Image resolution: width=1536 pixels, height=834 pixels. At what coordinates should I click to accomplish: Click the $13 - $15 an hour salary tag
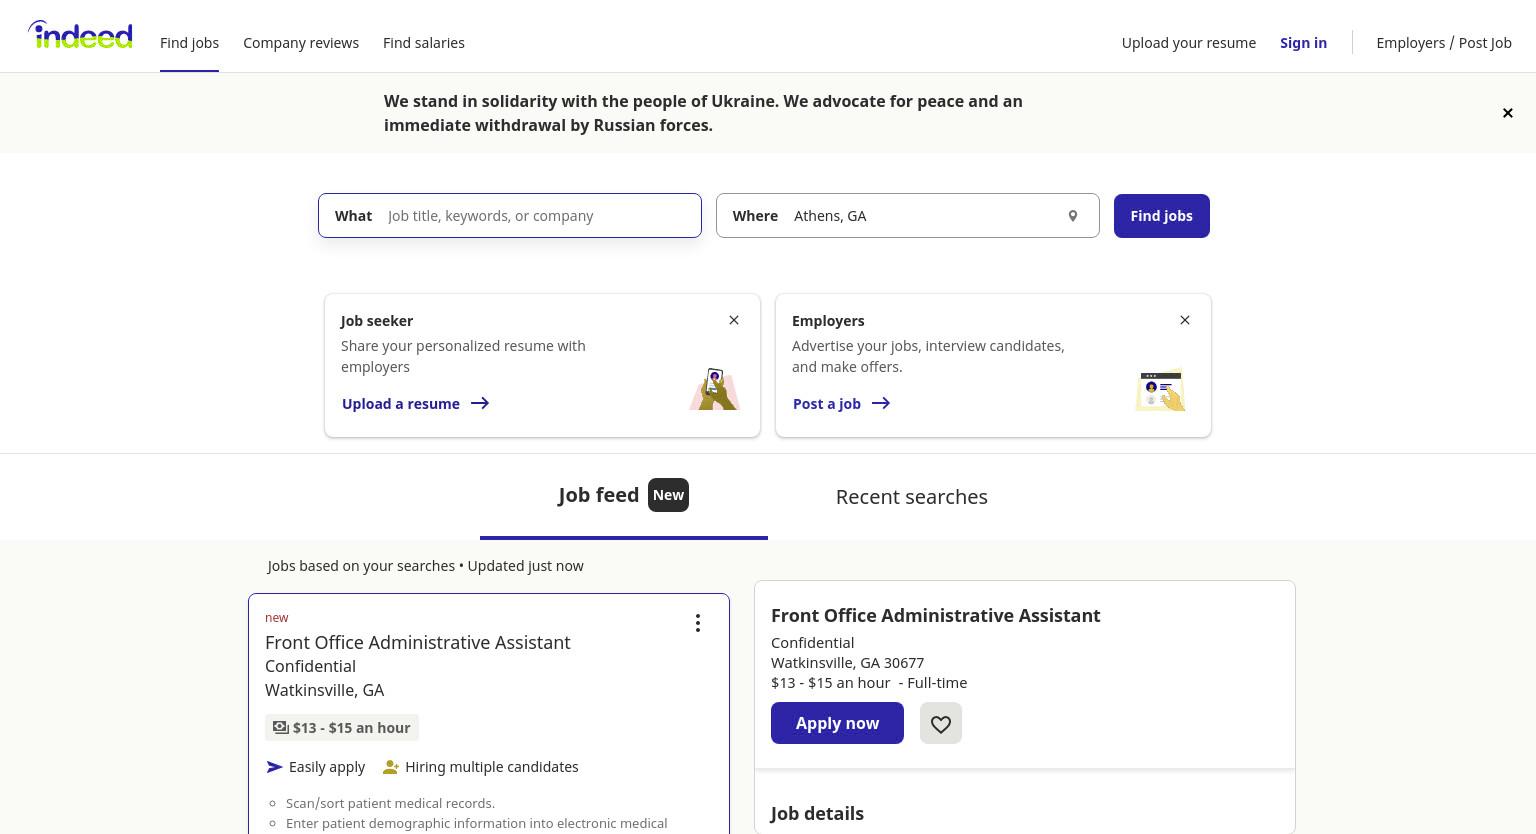(342, 727)
